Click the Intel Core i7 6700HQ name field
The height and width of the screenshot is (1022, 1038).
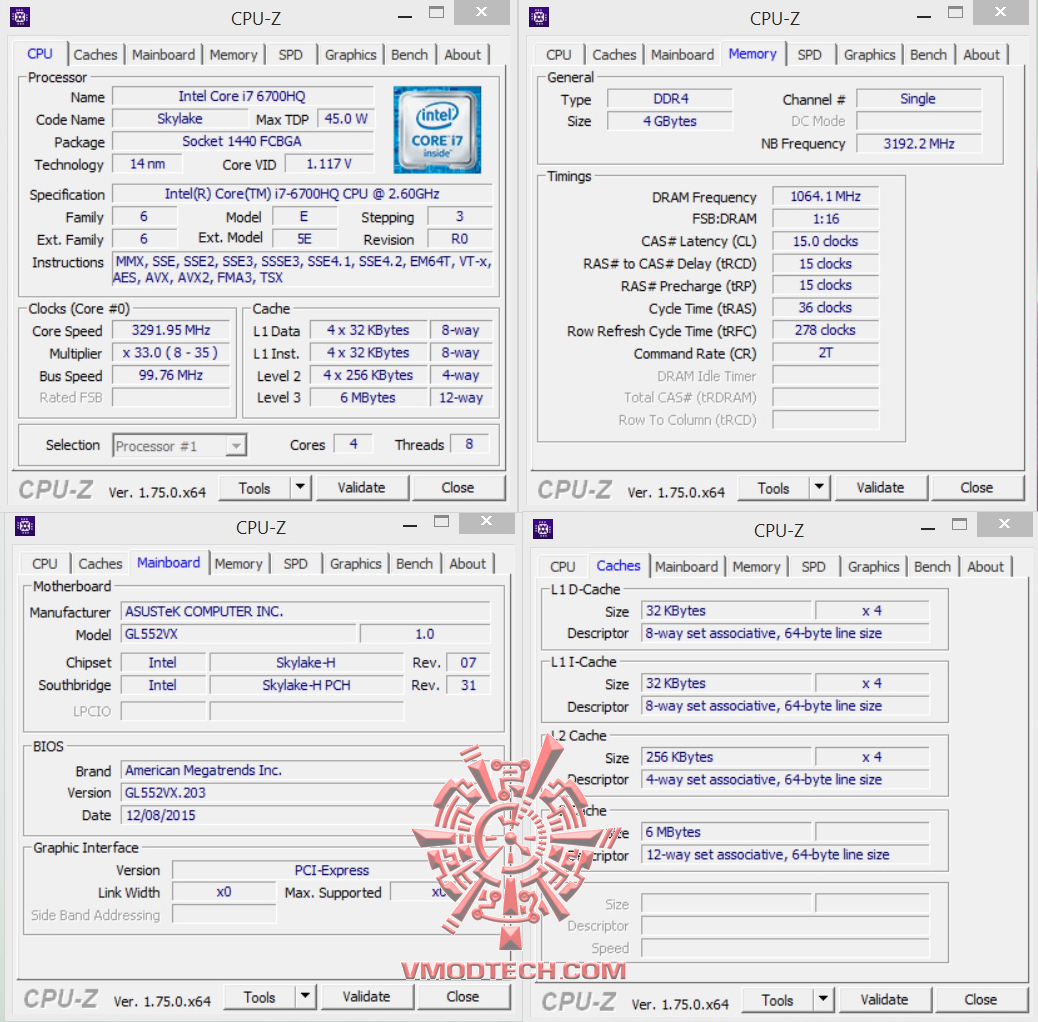[243, 97]
